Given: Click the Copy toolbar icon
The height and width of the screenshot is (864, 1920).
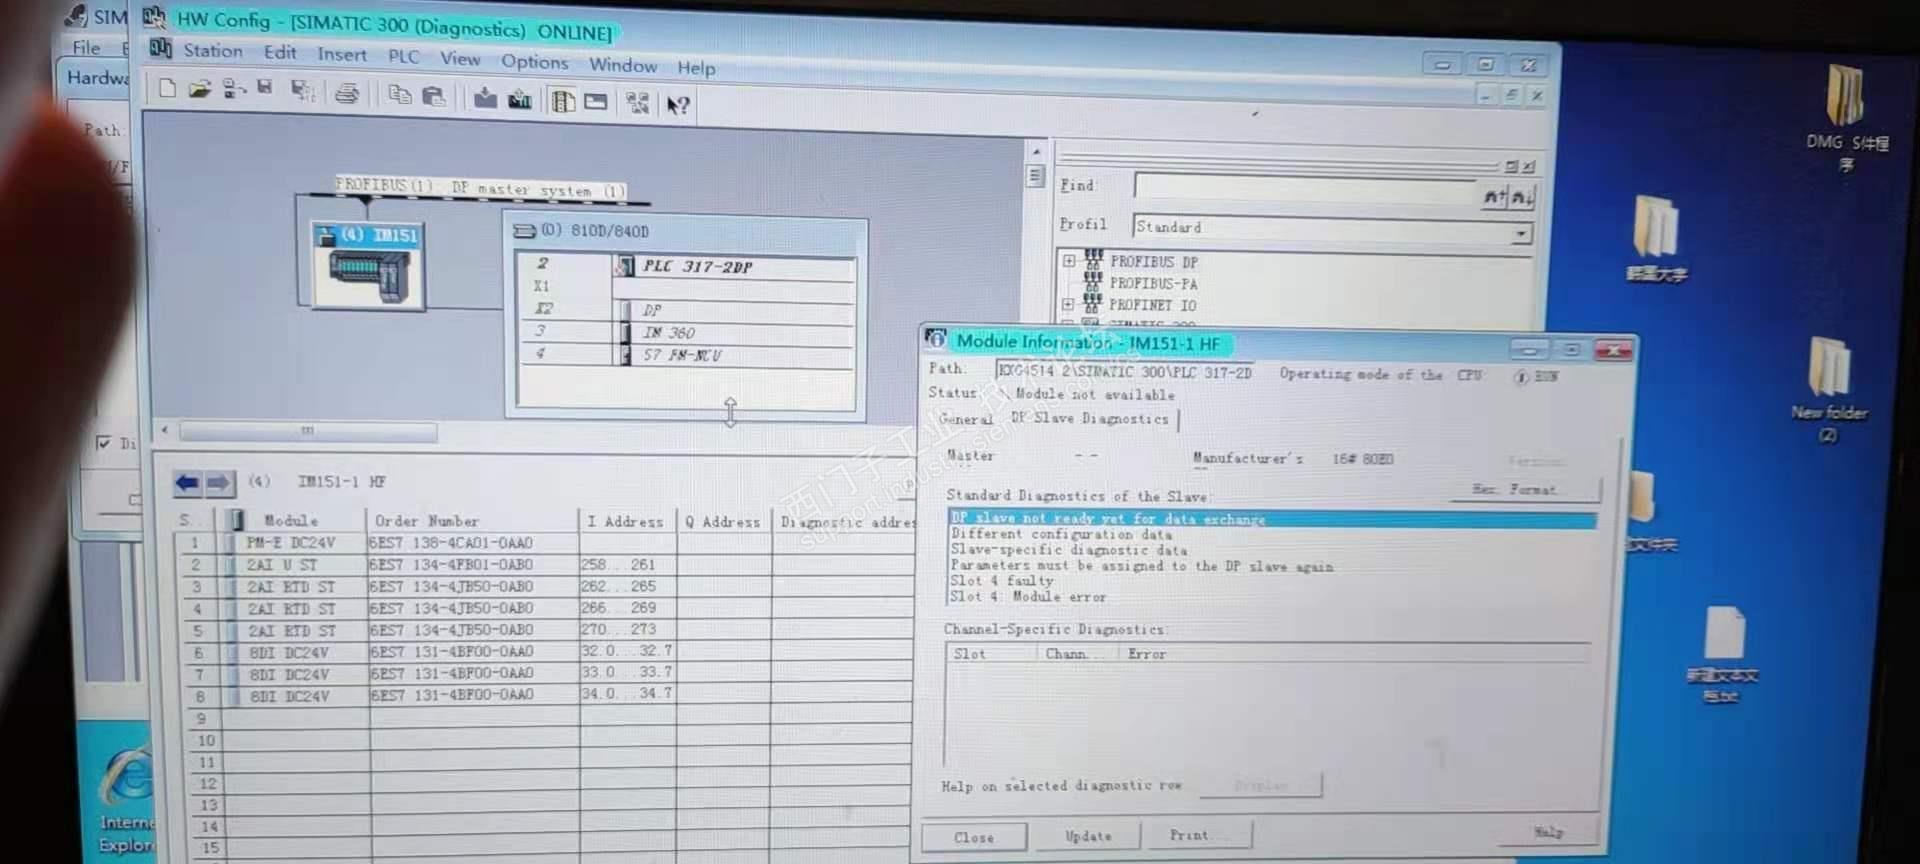Looking at the screenshot, I should tap(399, 95).
